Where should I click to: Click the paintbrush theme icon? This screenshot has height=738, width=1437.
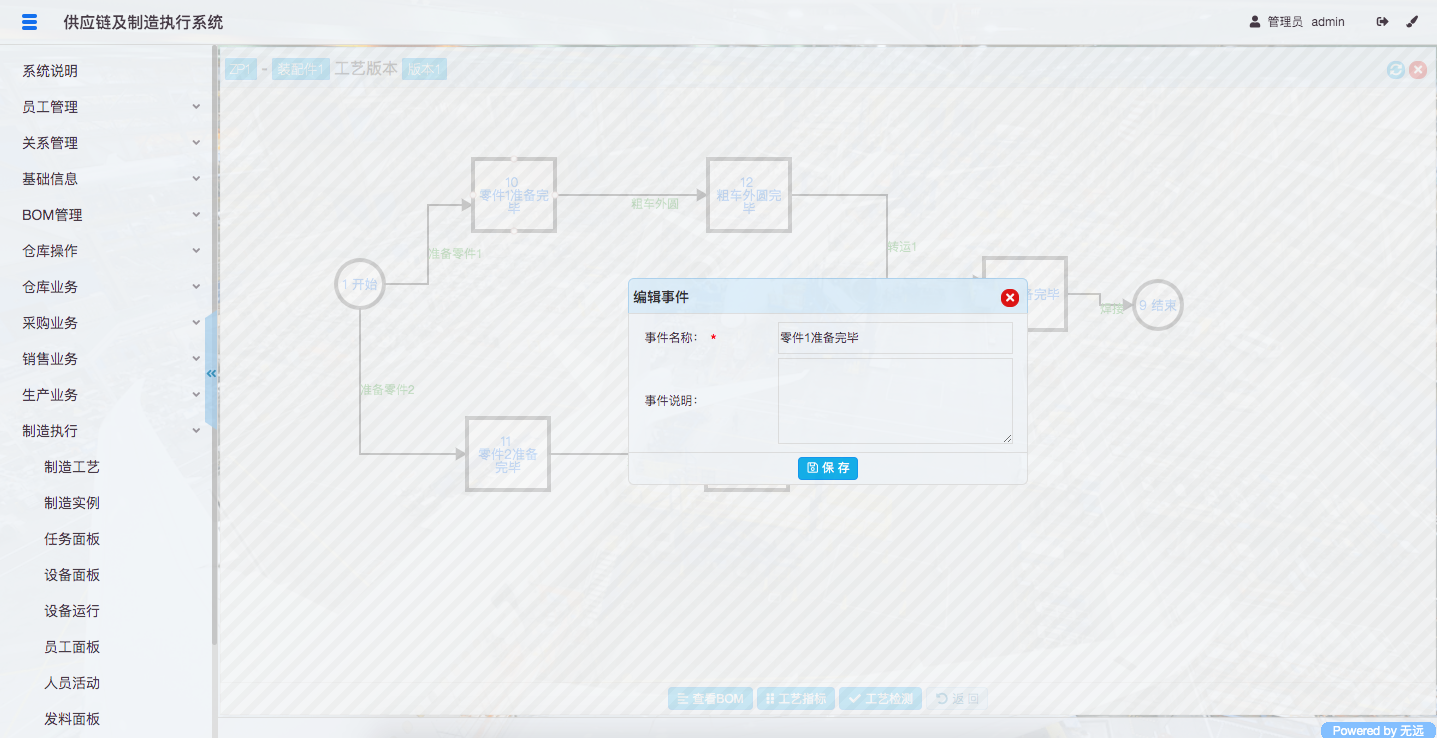pos(1412,22)
